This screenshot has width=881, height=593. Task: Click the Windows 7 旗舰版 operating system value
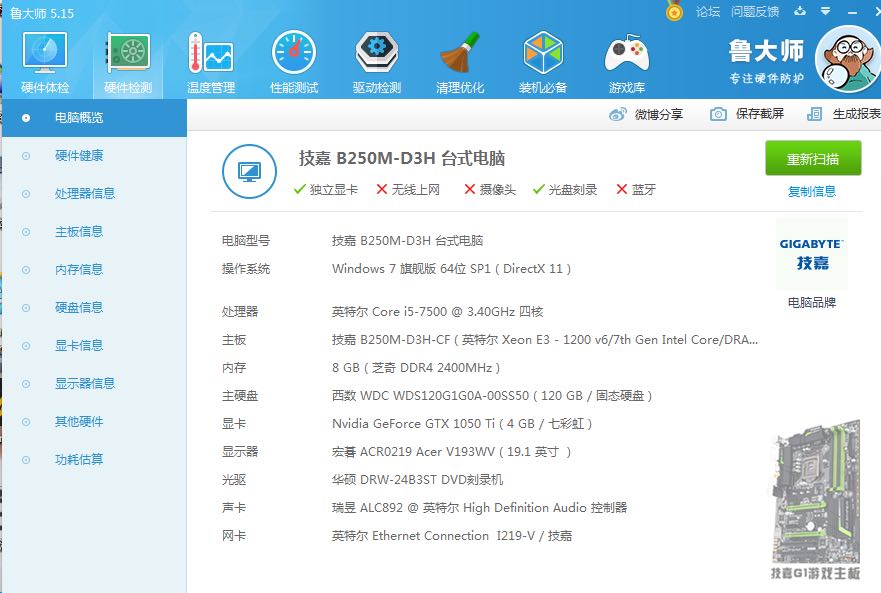tap(451, 269)
